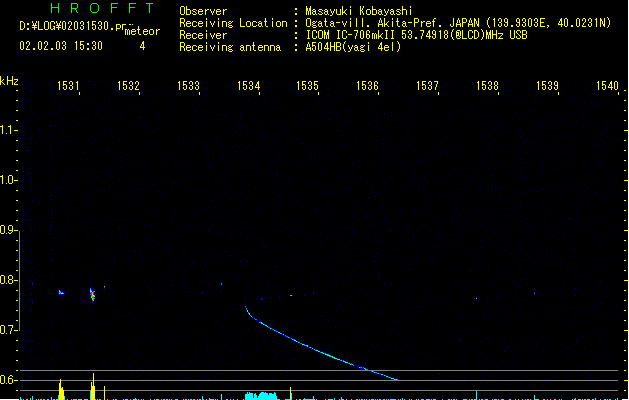Click the 'Receiving antenna' label
Viewport: 629px width, 400px height.
(x=230, y=47)
